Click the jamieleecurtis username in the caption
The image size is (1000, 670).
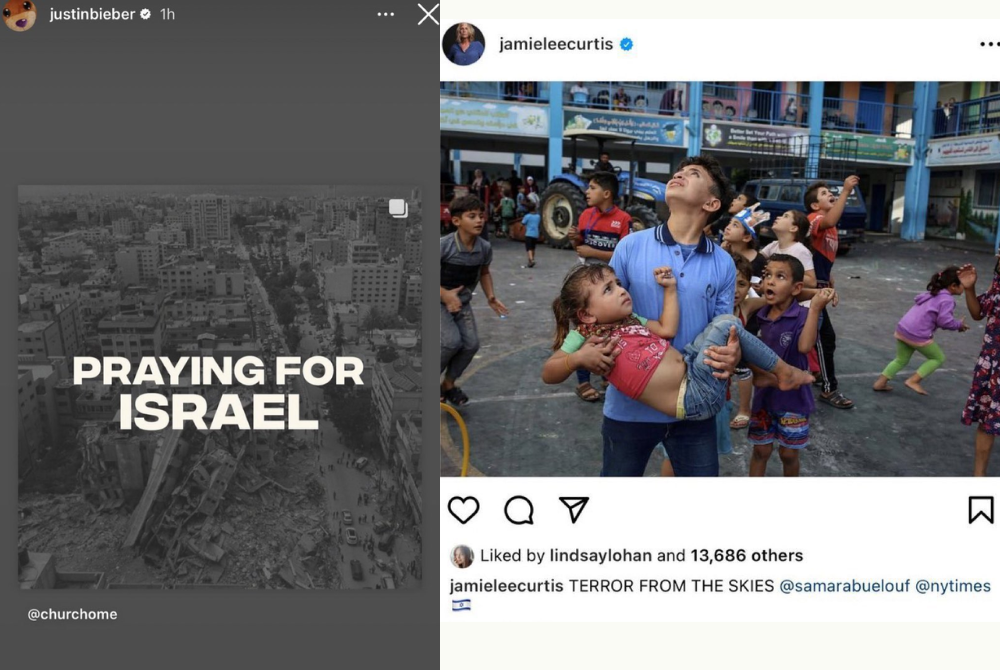(x=507, y=586)
